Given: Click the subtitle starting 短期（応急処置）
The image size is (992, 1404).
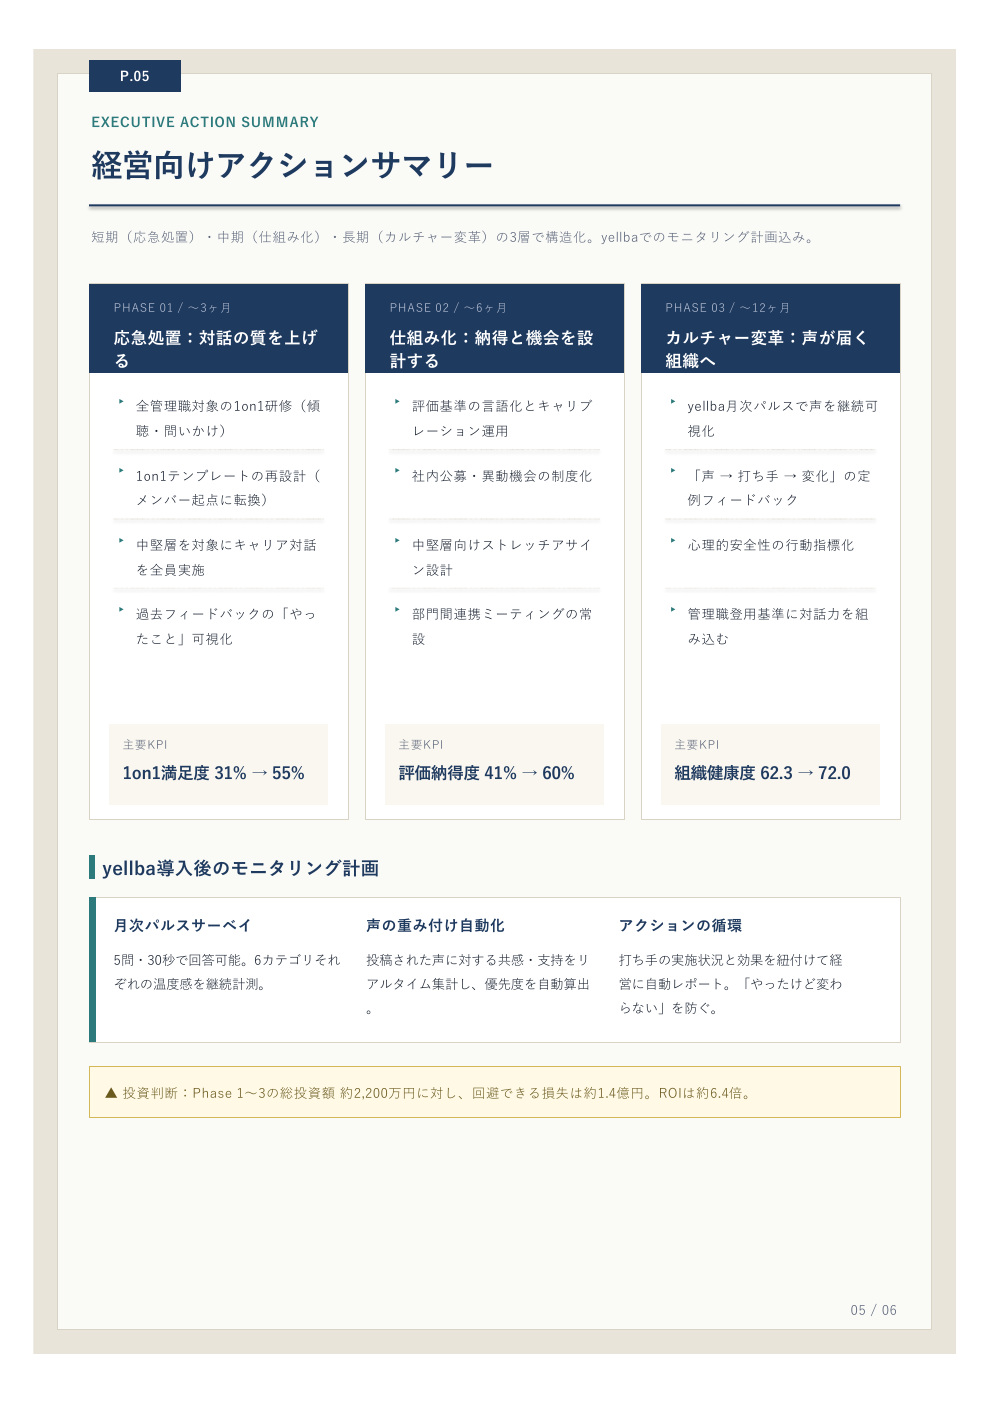Looking at the screenshot, I should click(x=454, y=237).
